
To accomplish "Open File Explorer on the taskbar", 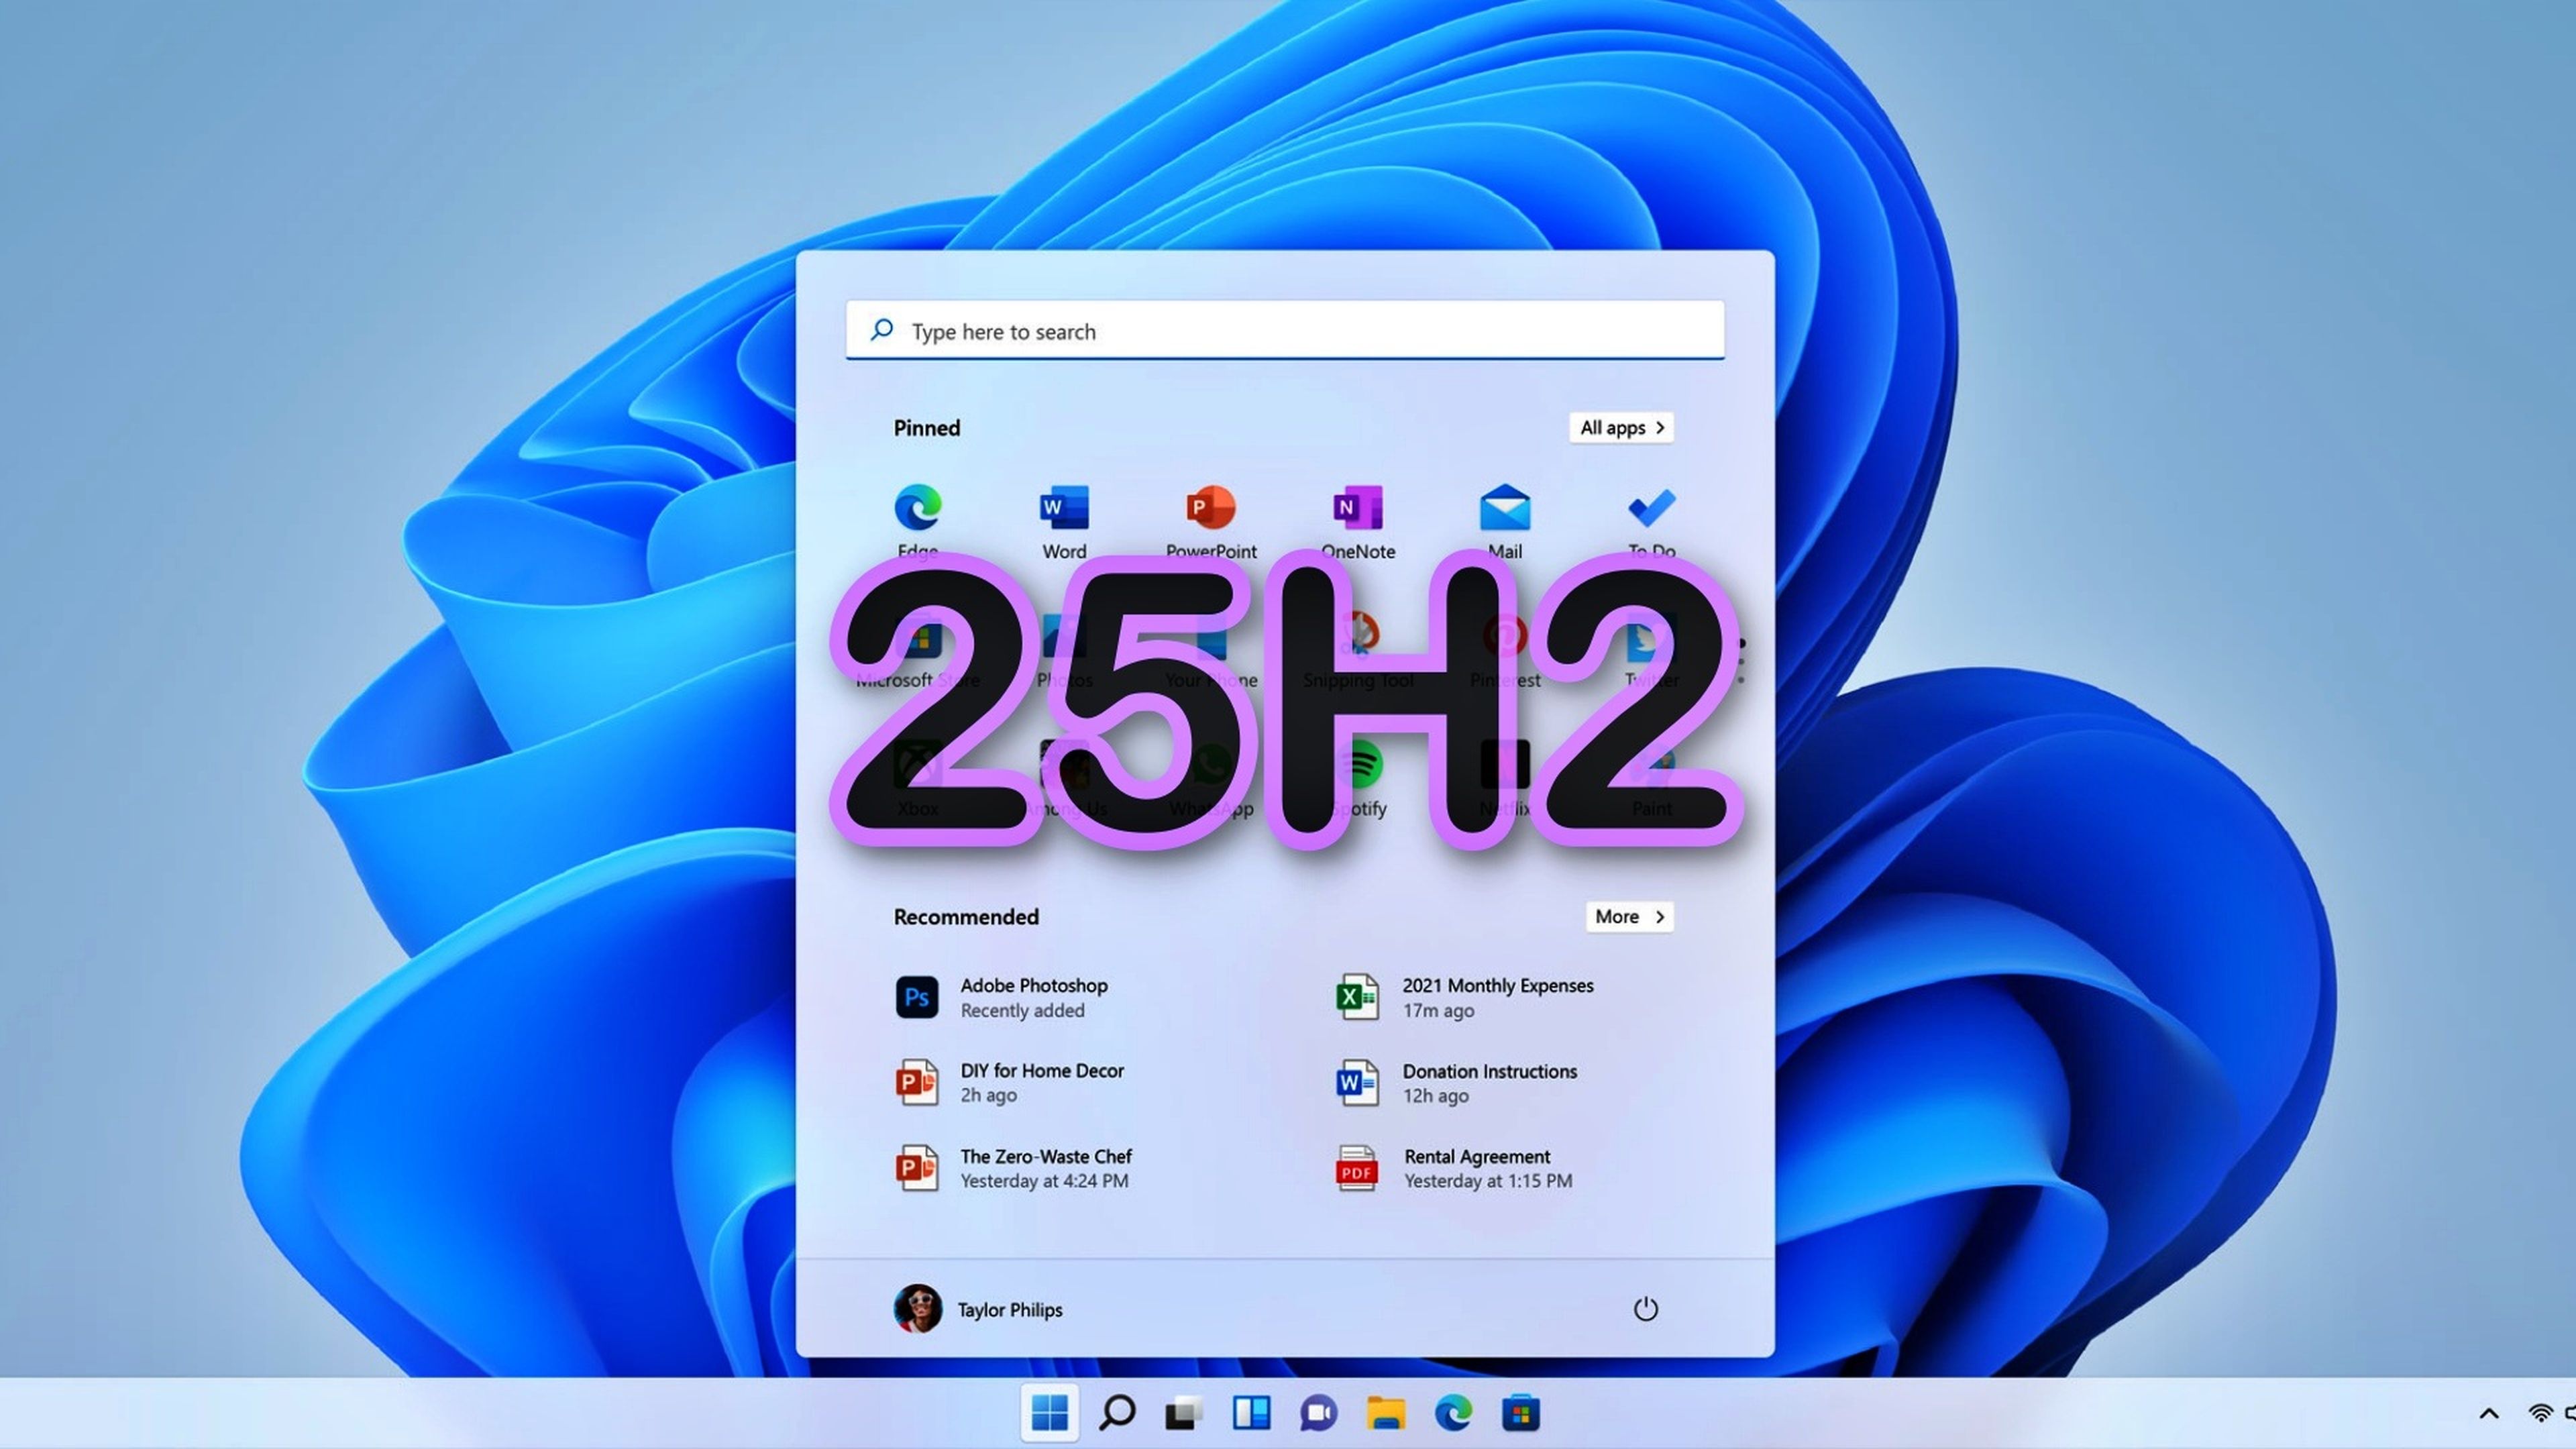I will 1386,1413.
